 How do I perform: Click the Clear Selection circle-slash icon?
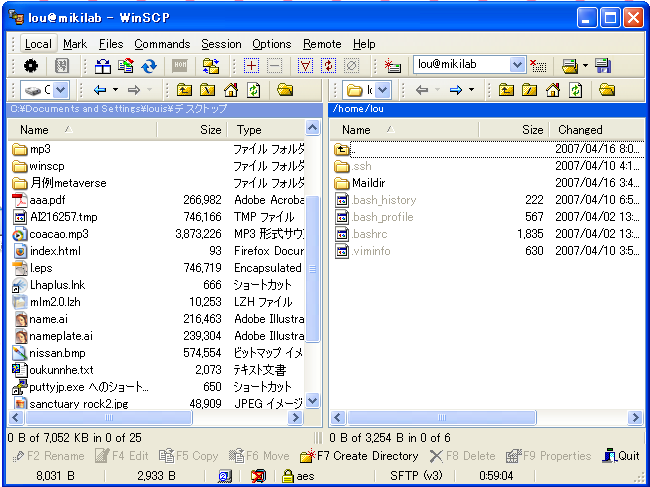(x=351, y=65)
